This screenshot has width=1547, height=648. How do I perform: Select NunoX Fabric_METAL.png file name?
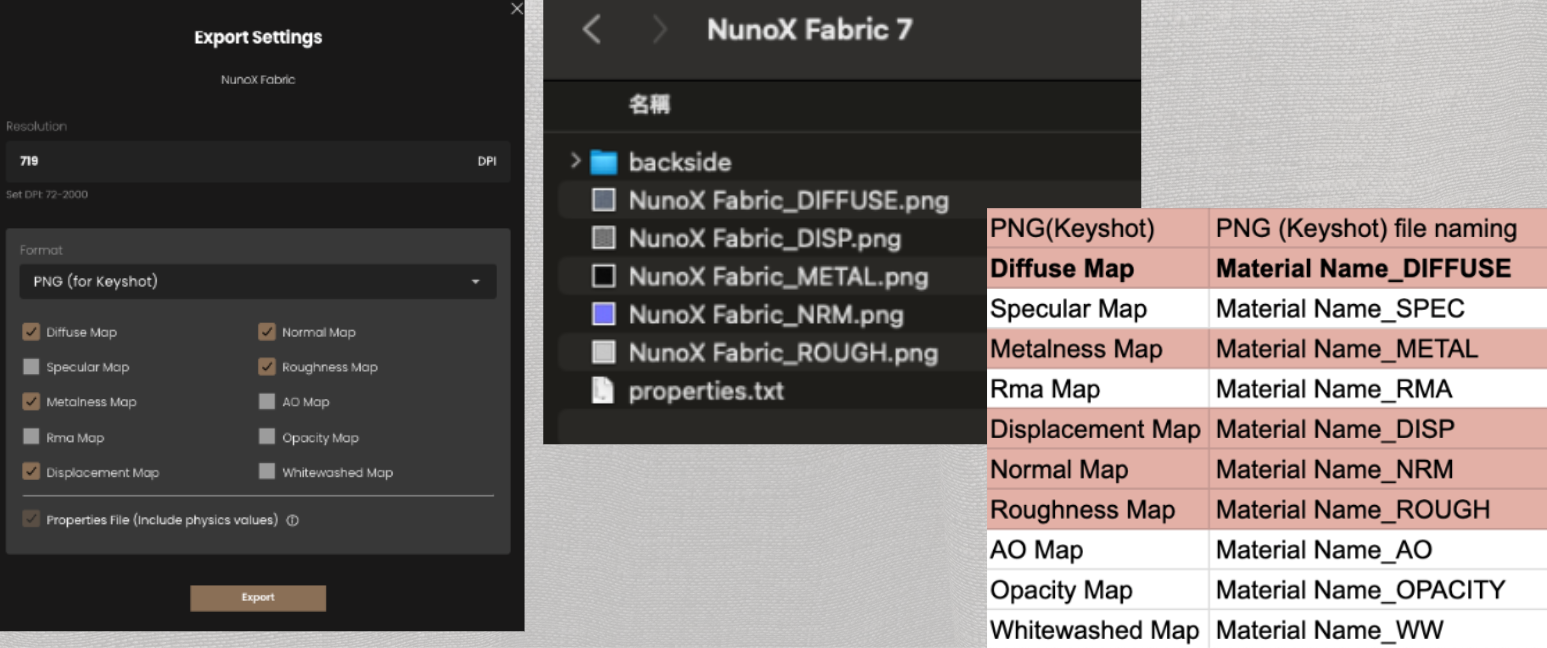click(x=778, y=276)
